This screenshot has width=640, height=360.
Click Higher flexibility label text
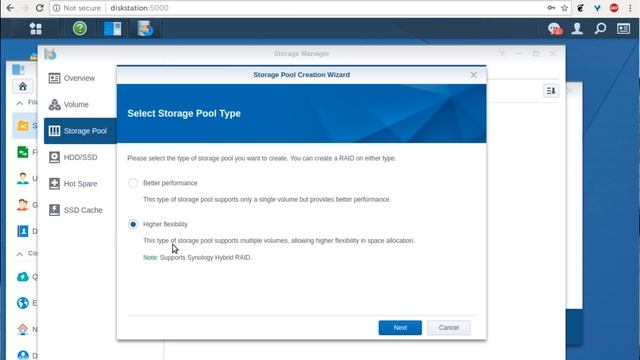tap(165, 224)
